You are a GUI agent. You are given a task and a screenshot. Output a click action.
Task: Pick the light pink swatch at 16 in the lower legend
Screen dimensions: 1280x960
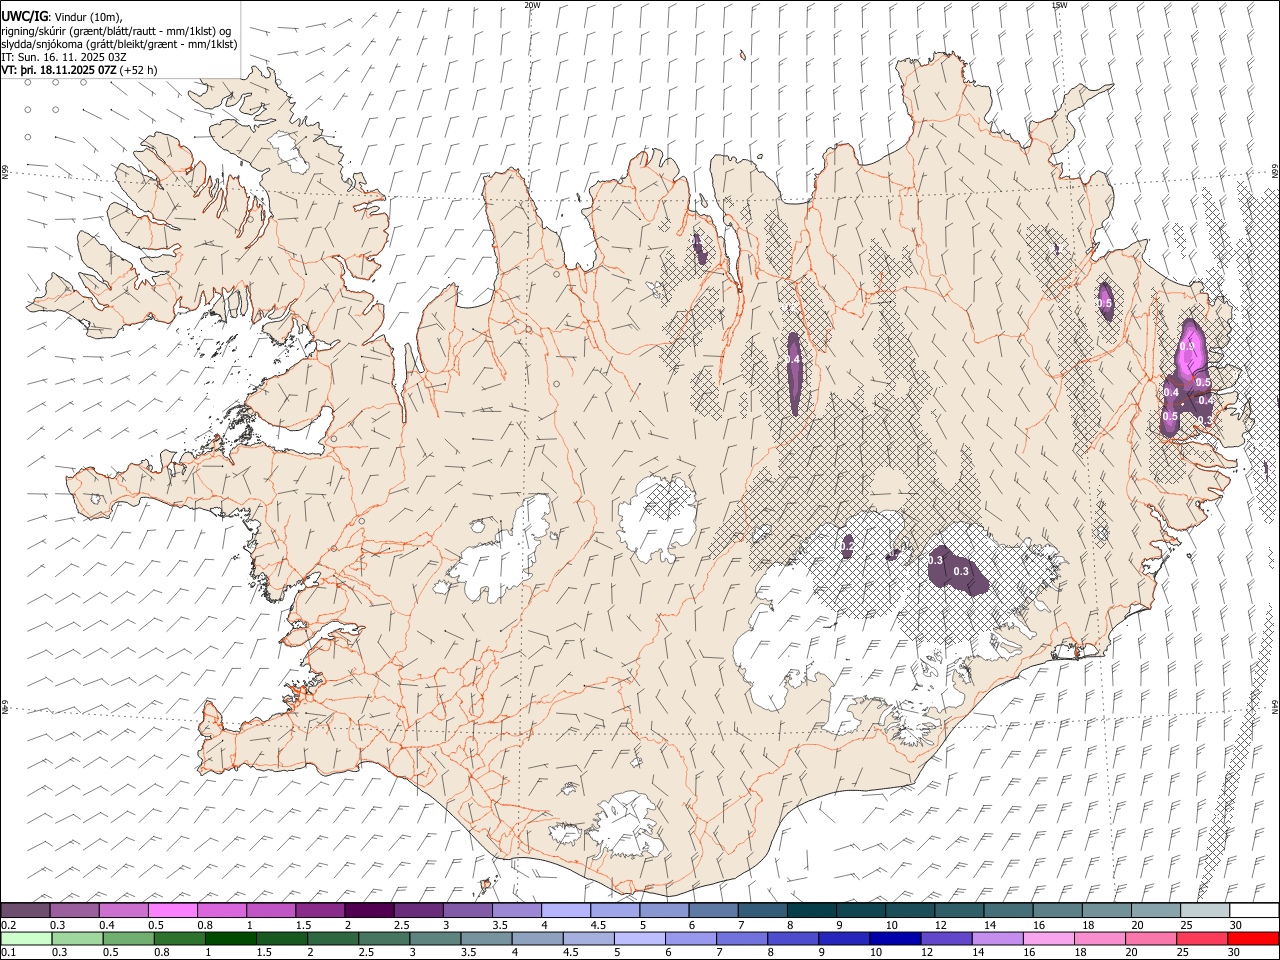point(1048,938)
